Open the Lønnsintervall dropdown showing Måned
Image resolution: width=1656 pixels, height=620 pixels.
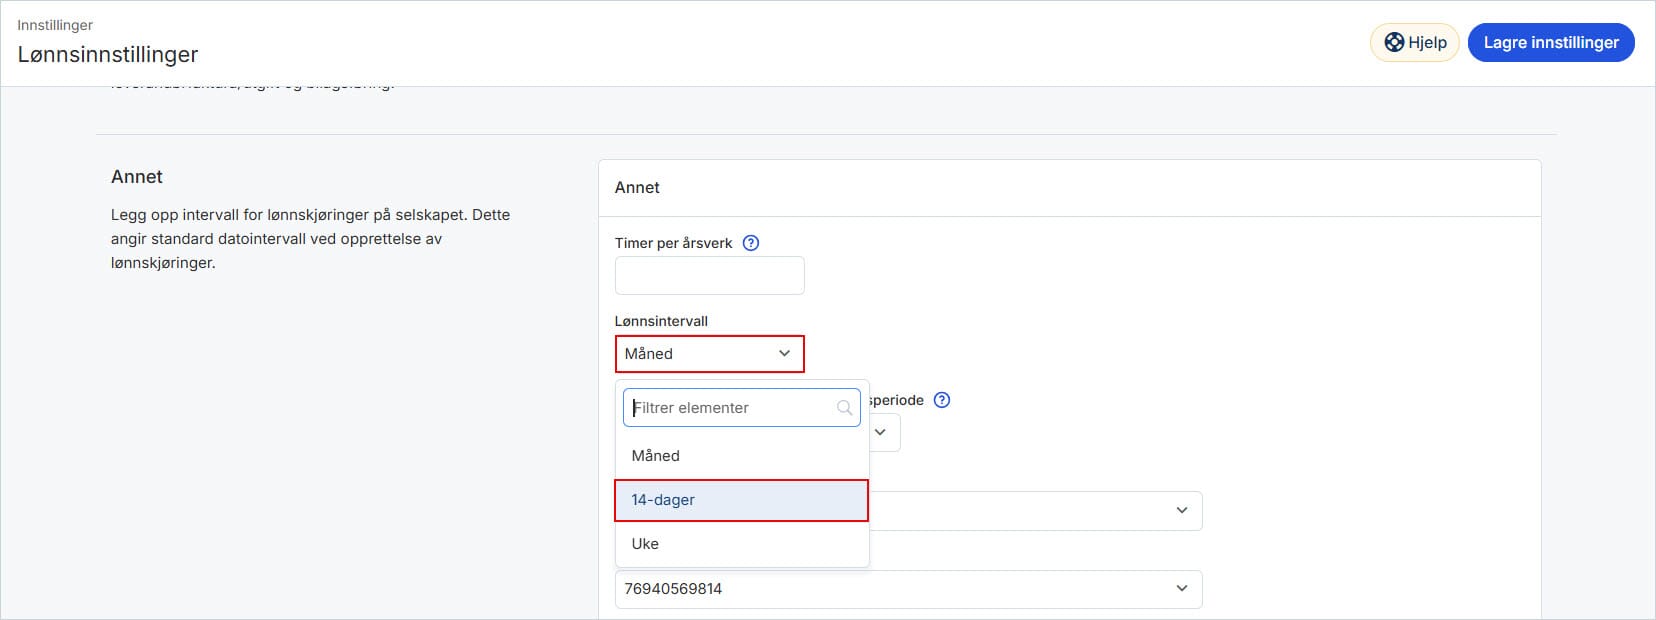[709, 354]
